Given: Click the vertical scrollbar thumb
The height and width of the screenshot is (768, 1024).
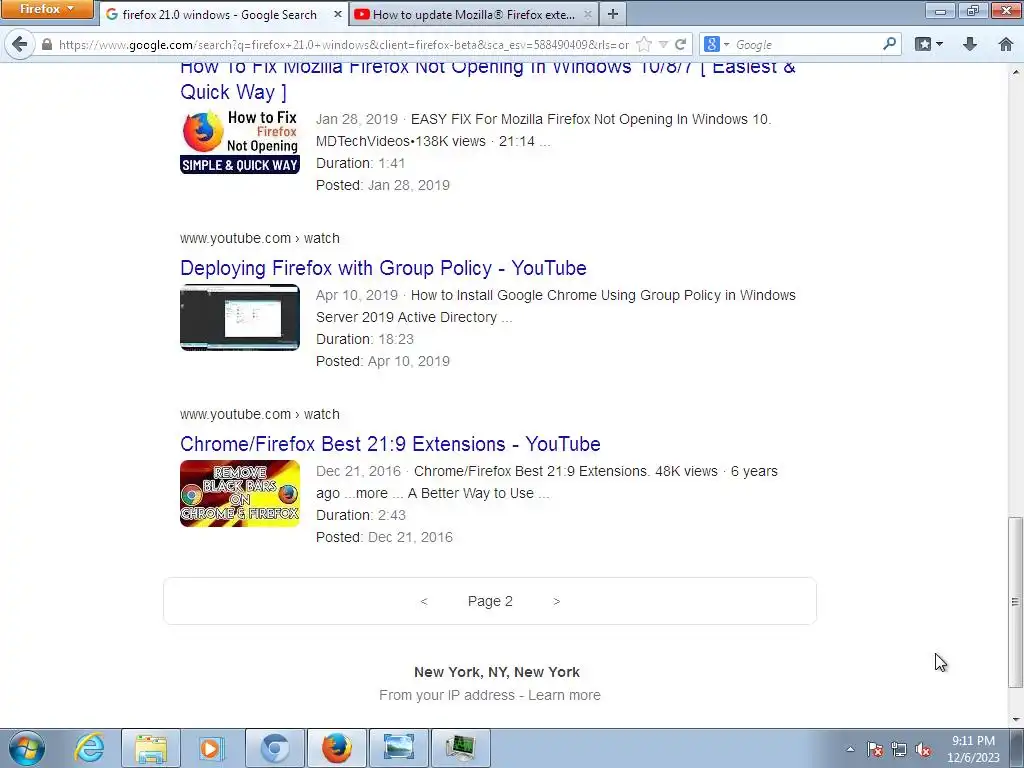Looking at the screenshot, I should pyautogui.click(x=1015, y=602).
